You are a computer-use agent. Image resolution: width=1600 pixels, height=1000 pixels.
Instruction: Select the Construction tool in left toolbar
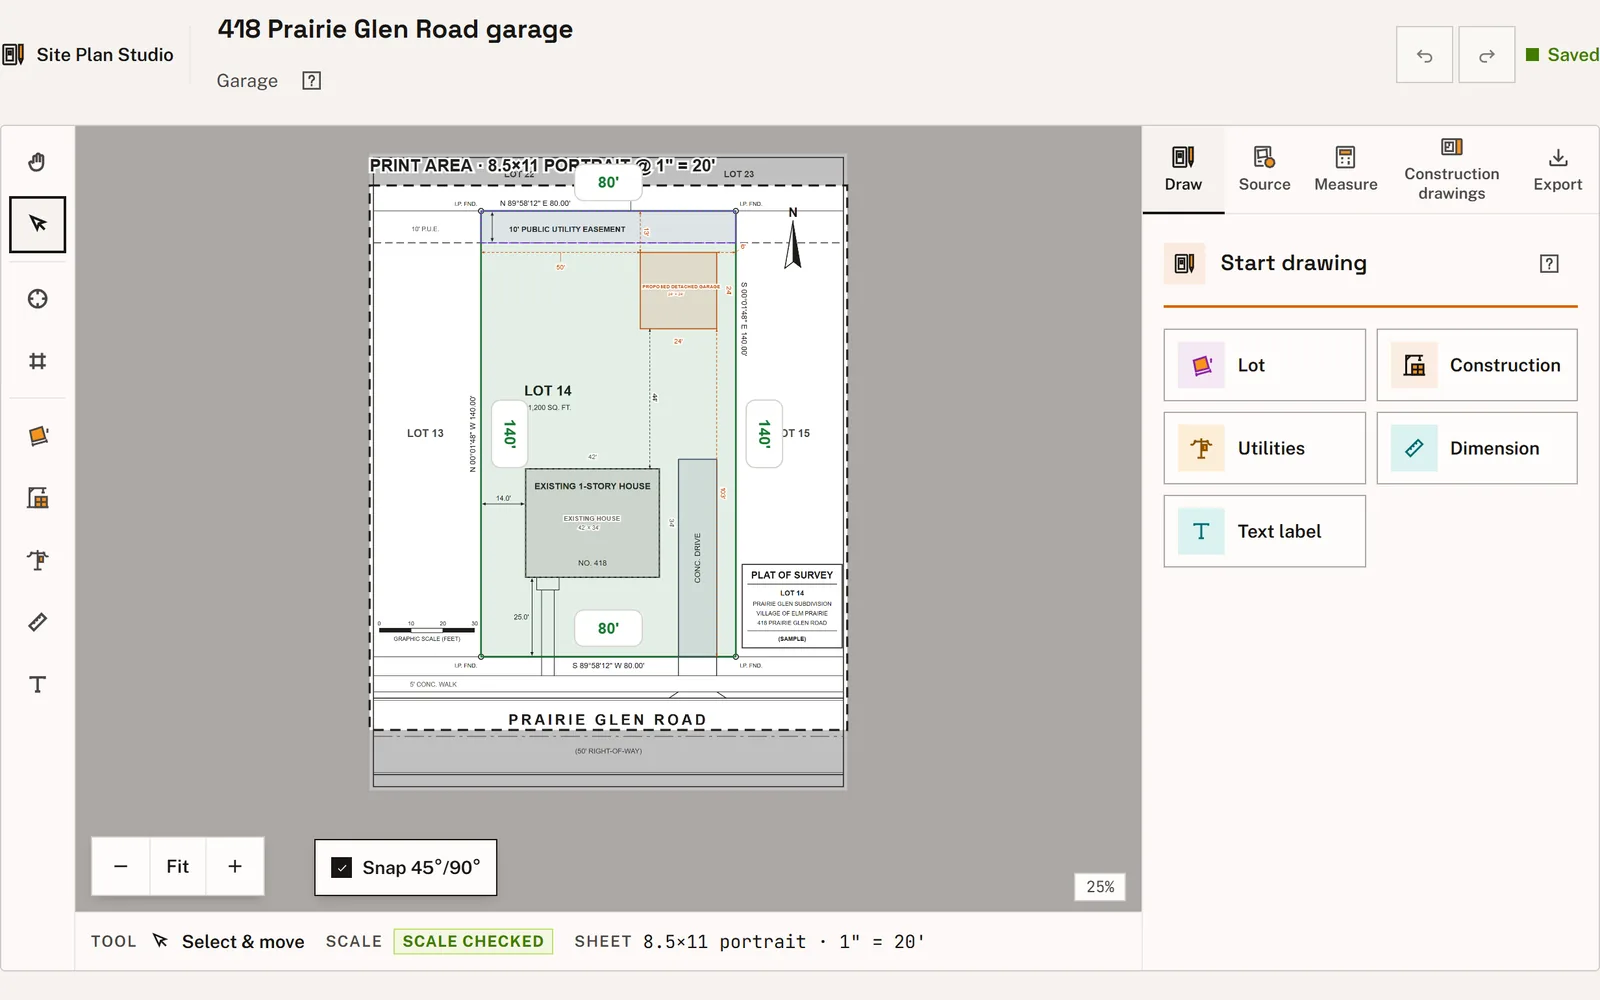pos(38,498)
